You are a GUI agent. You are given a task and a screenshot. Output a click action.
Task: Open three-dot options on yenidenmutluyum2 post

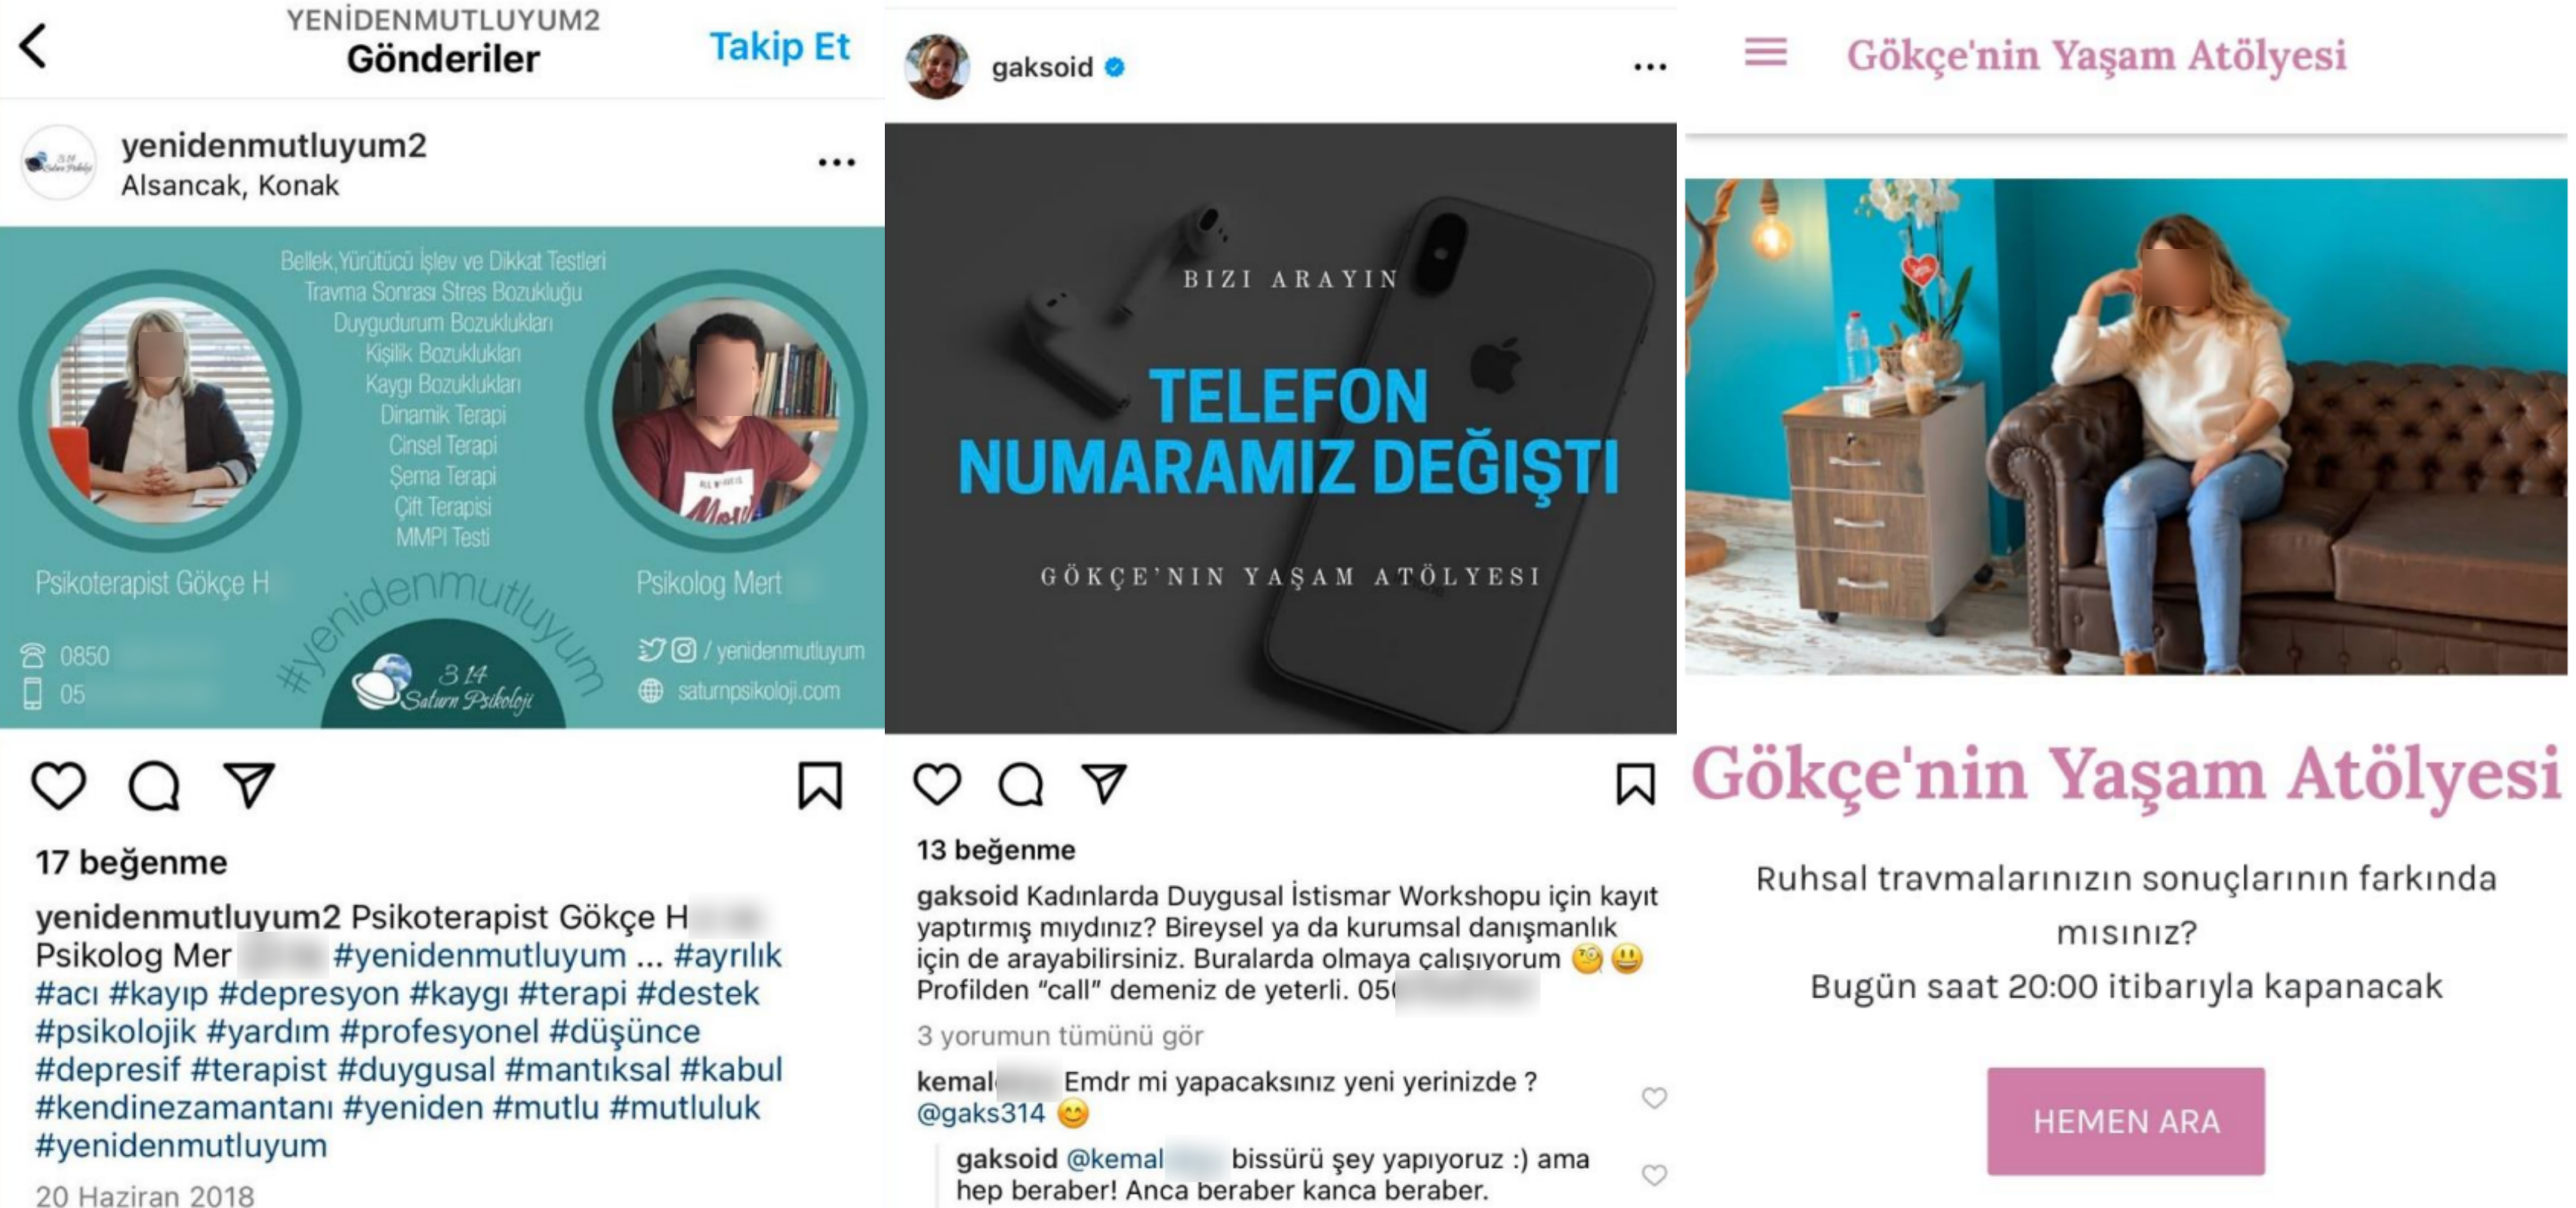pyautogui.click(x=836, y=162)
